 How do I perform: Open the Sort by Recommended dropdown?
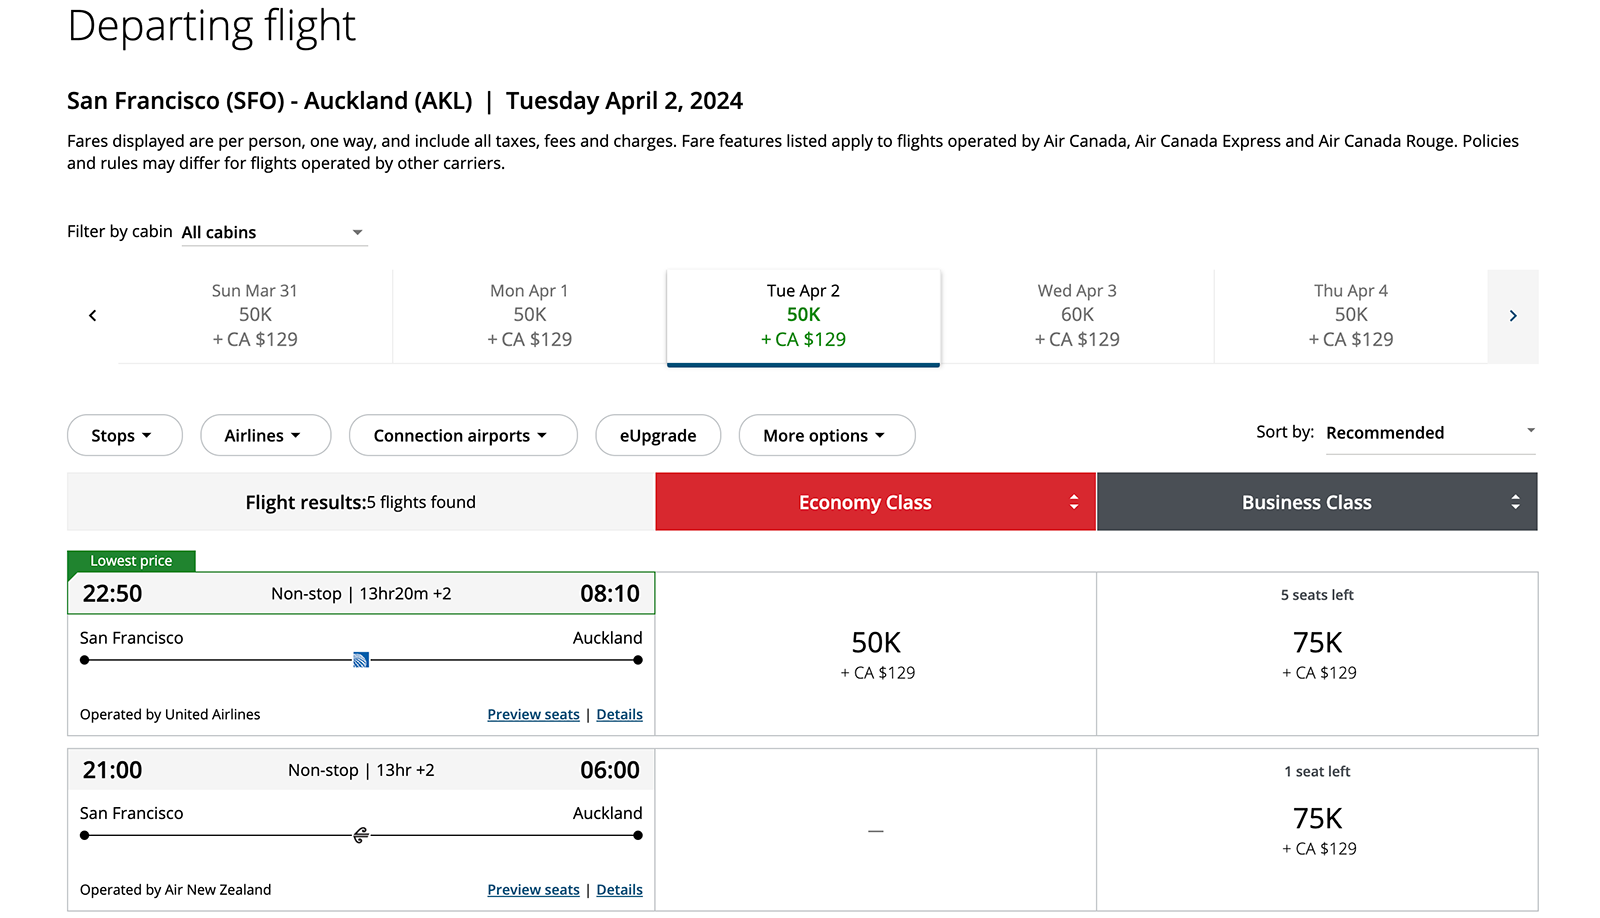click(1429, 433)
